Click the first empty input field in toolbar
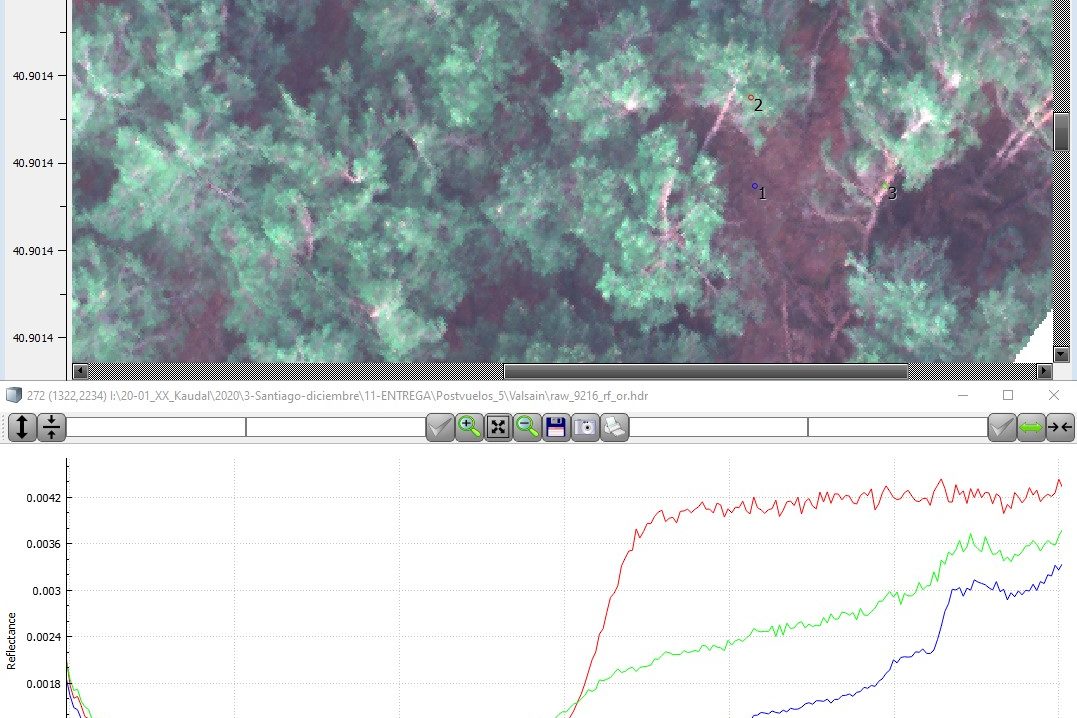Screen dimensions: 1077x718 point(155,428)
